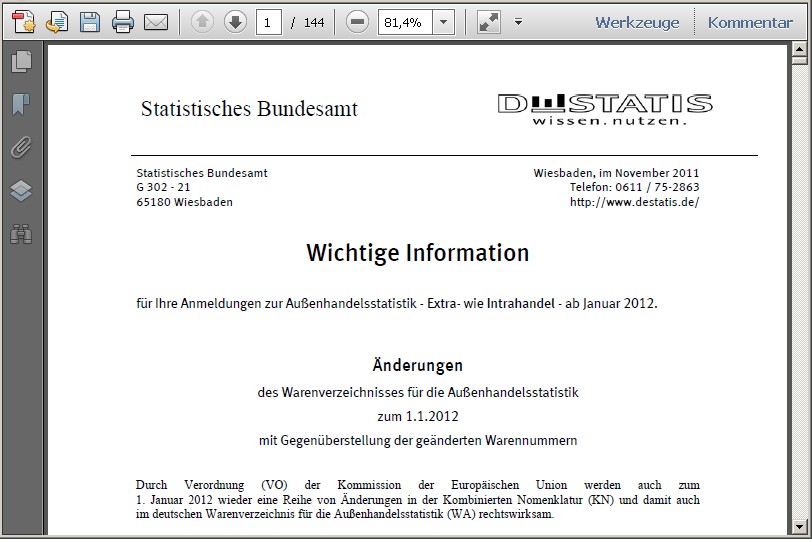Open the search binoculars panel
Image resolution: width=812 pixels, height=542 pixels.
pyautogui.click(x=21, y=234)
